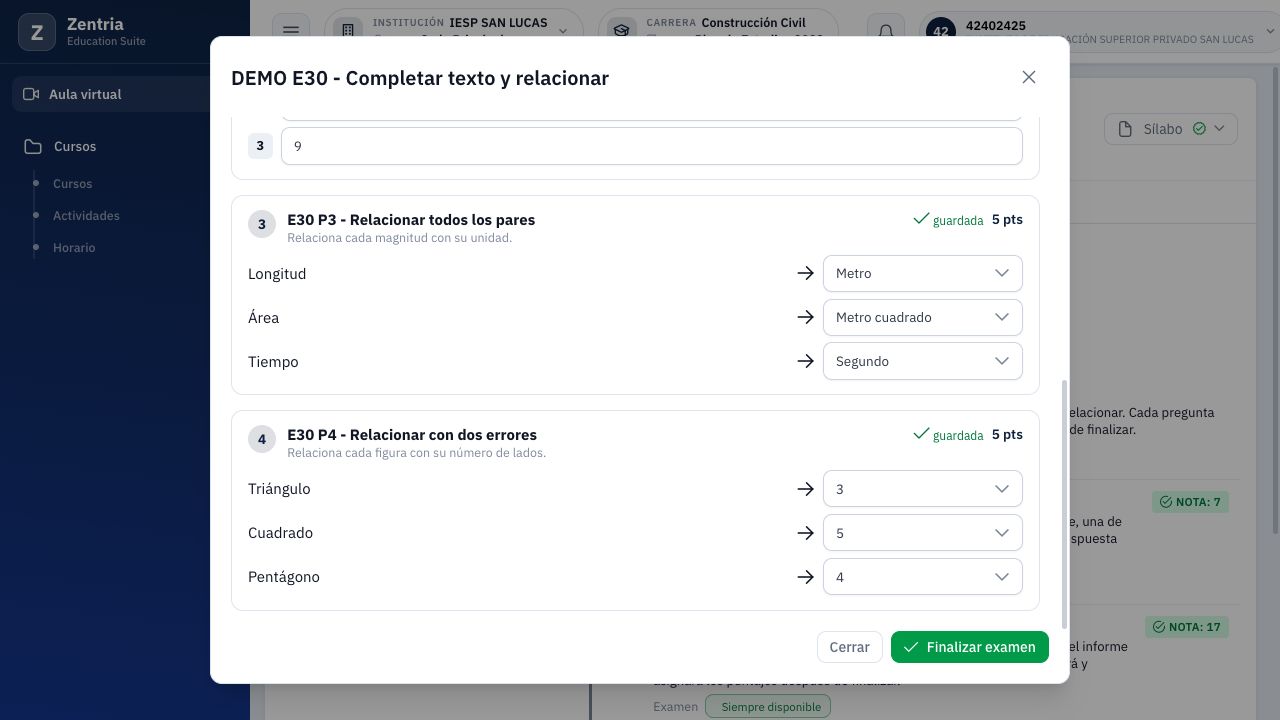This screenshot has width=1280, height=720.
Task: Click the title 'E30 P4 - Relacionar con dos errores'
Action: point(412,435)
